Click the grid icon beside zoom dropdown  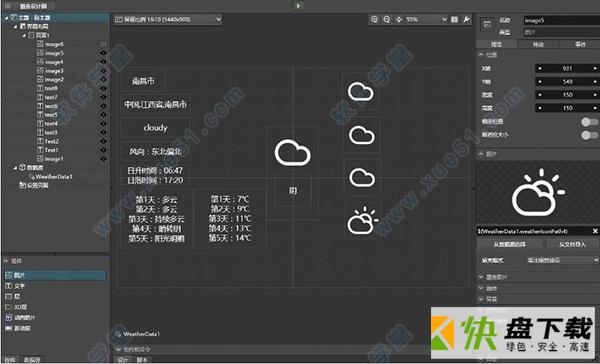coord(454,19)
